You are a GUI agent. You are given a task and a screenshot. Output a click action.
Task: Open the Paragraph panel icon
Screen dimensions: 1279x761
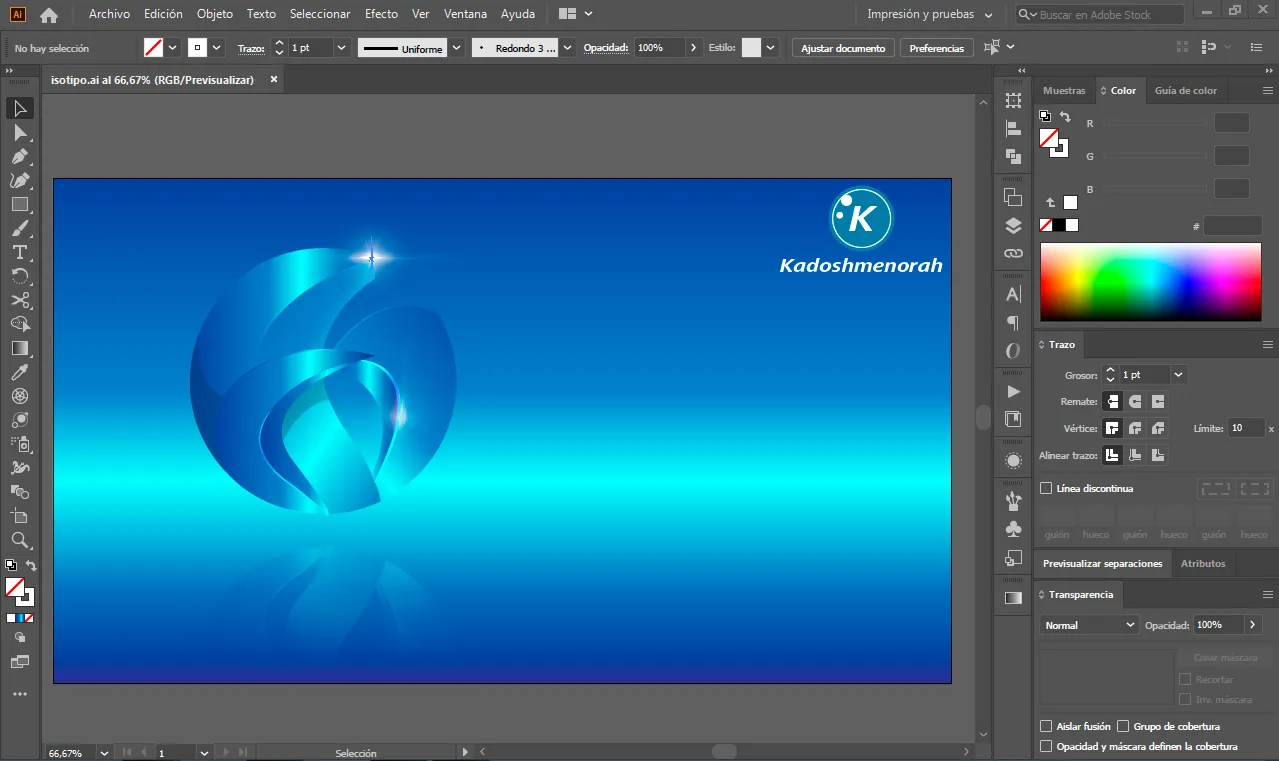1013,323
